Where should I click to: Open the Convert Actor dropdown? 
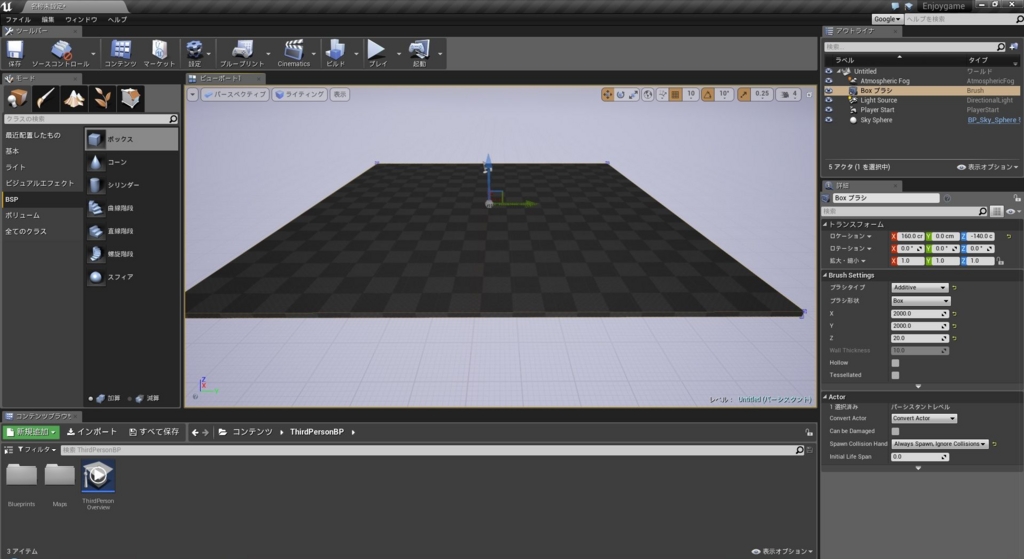pyautogui.click(x=924, y=419)
